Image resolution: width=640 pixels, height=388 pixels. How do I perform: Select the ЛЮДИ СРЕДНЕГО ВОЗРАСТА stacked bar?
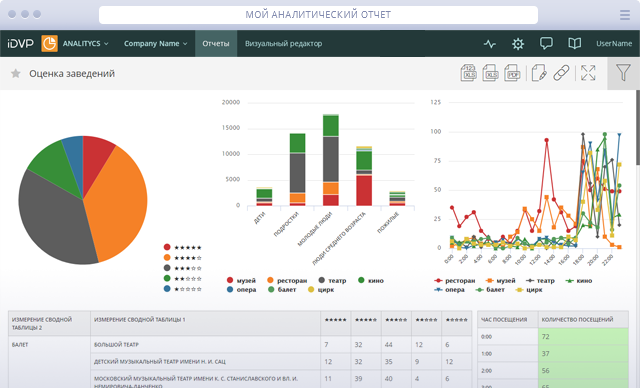pos(364,176)
